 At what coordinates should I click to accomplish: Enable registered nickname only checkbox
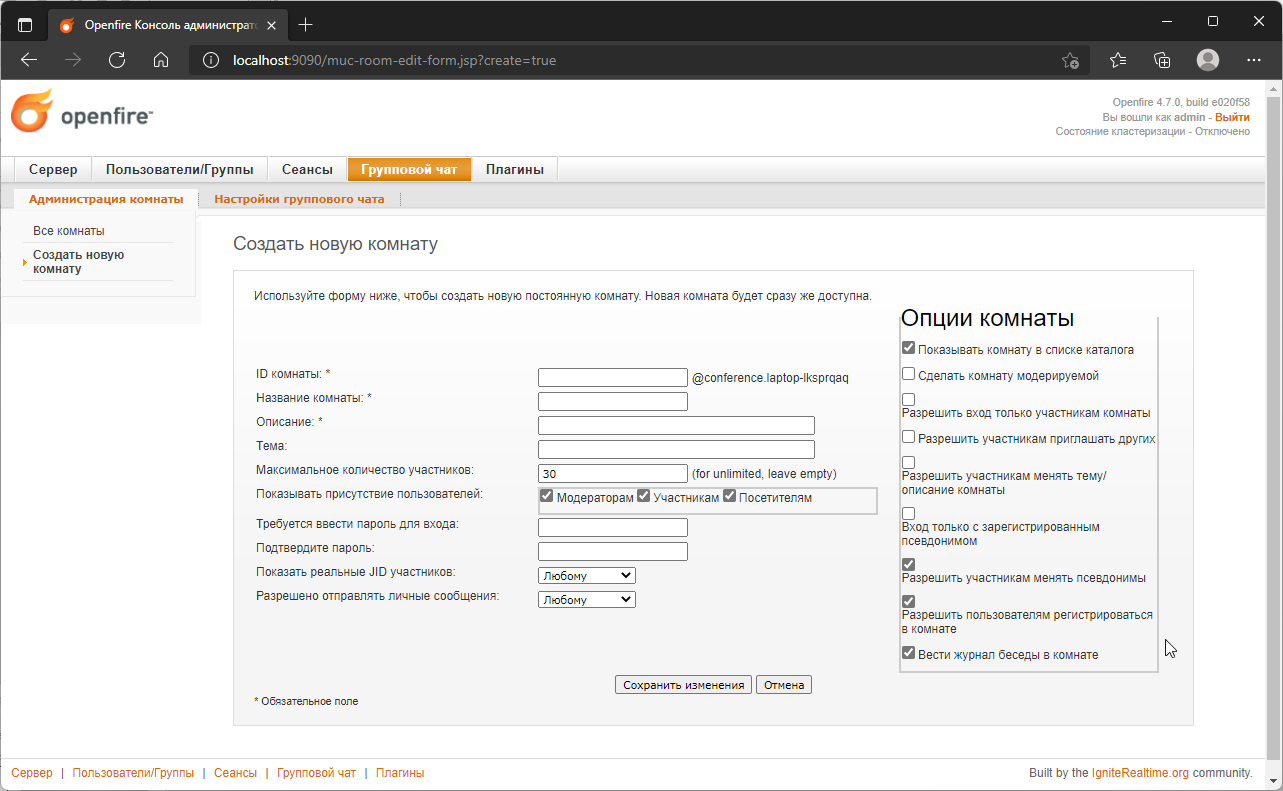click(x=908, y=513)
